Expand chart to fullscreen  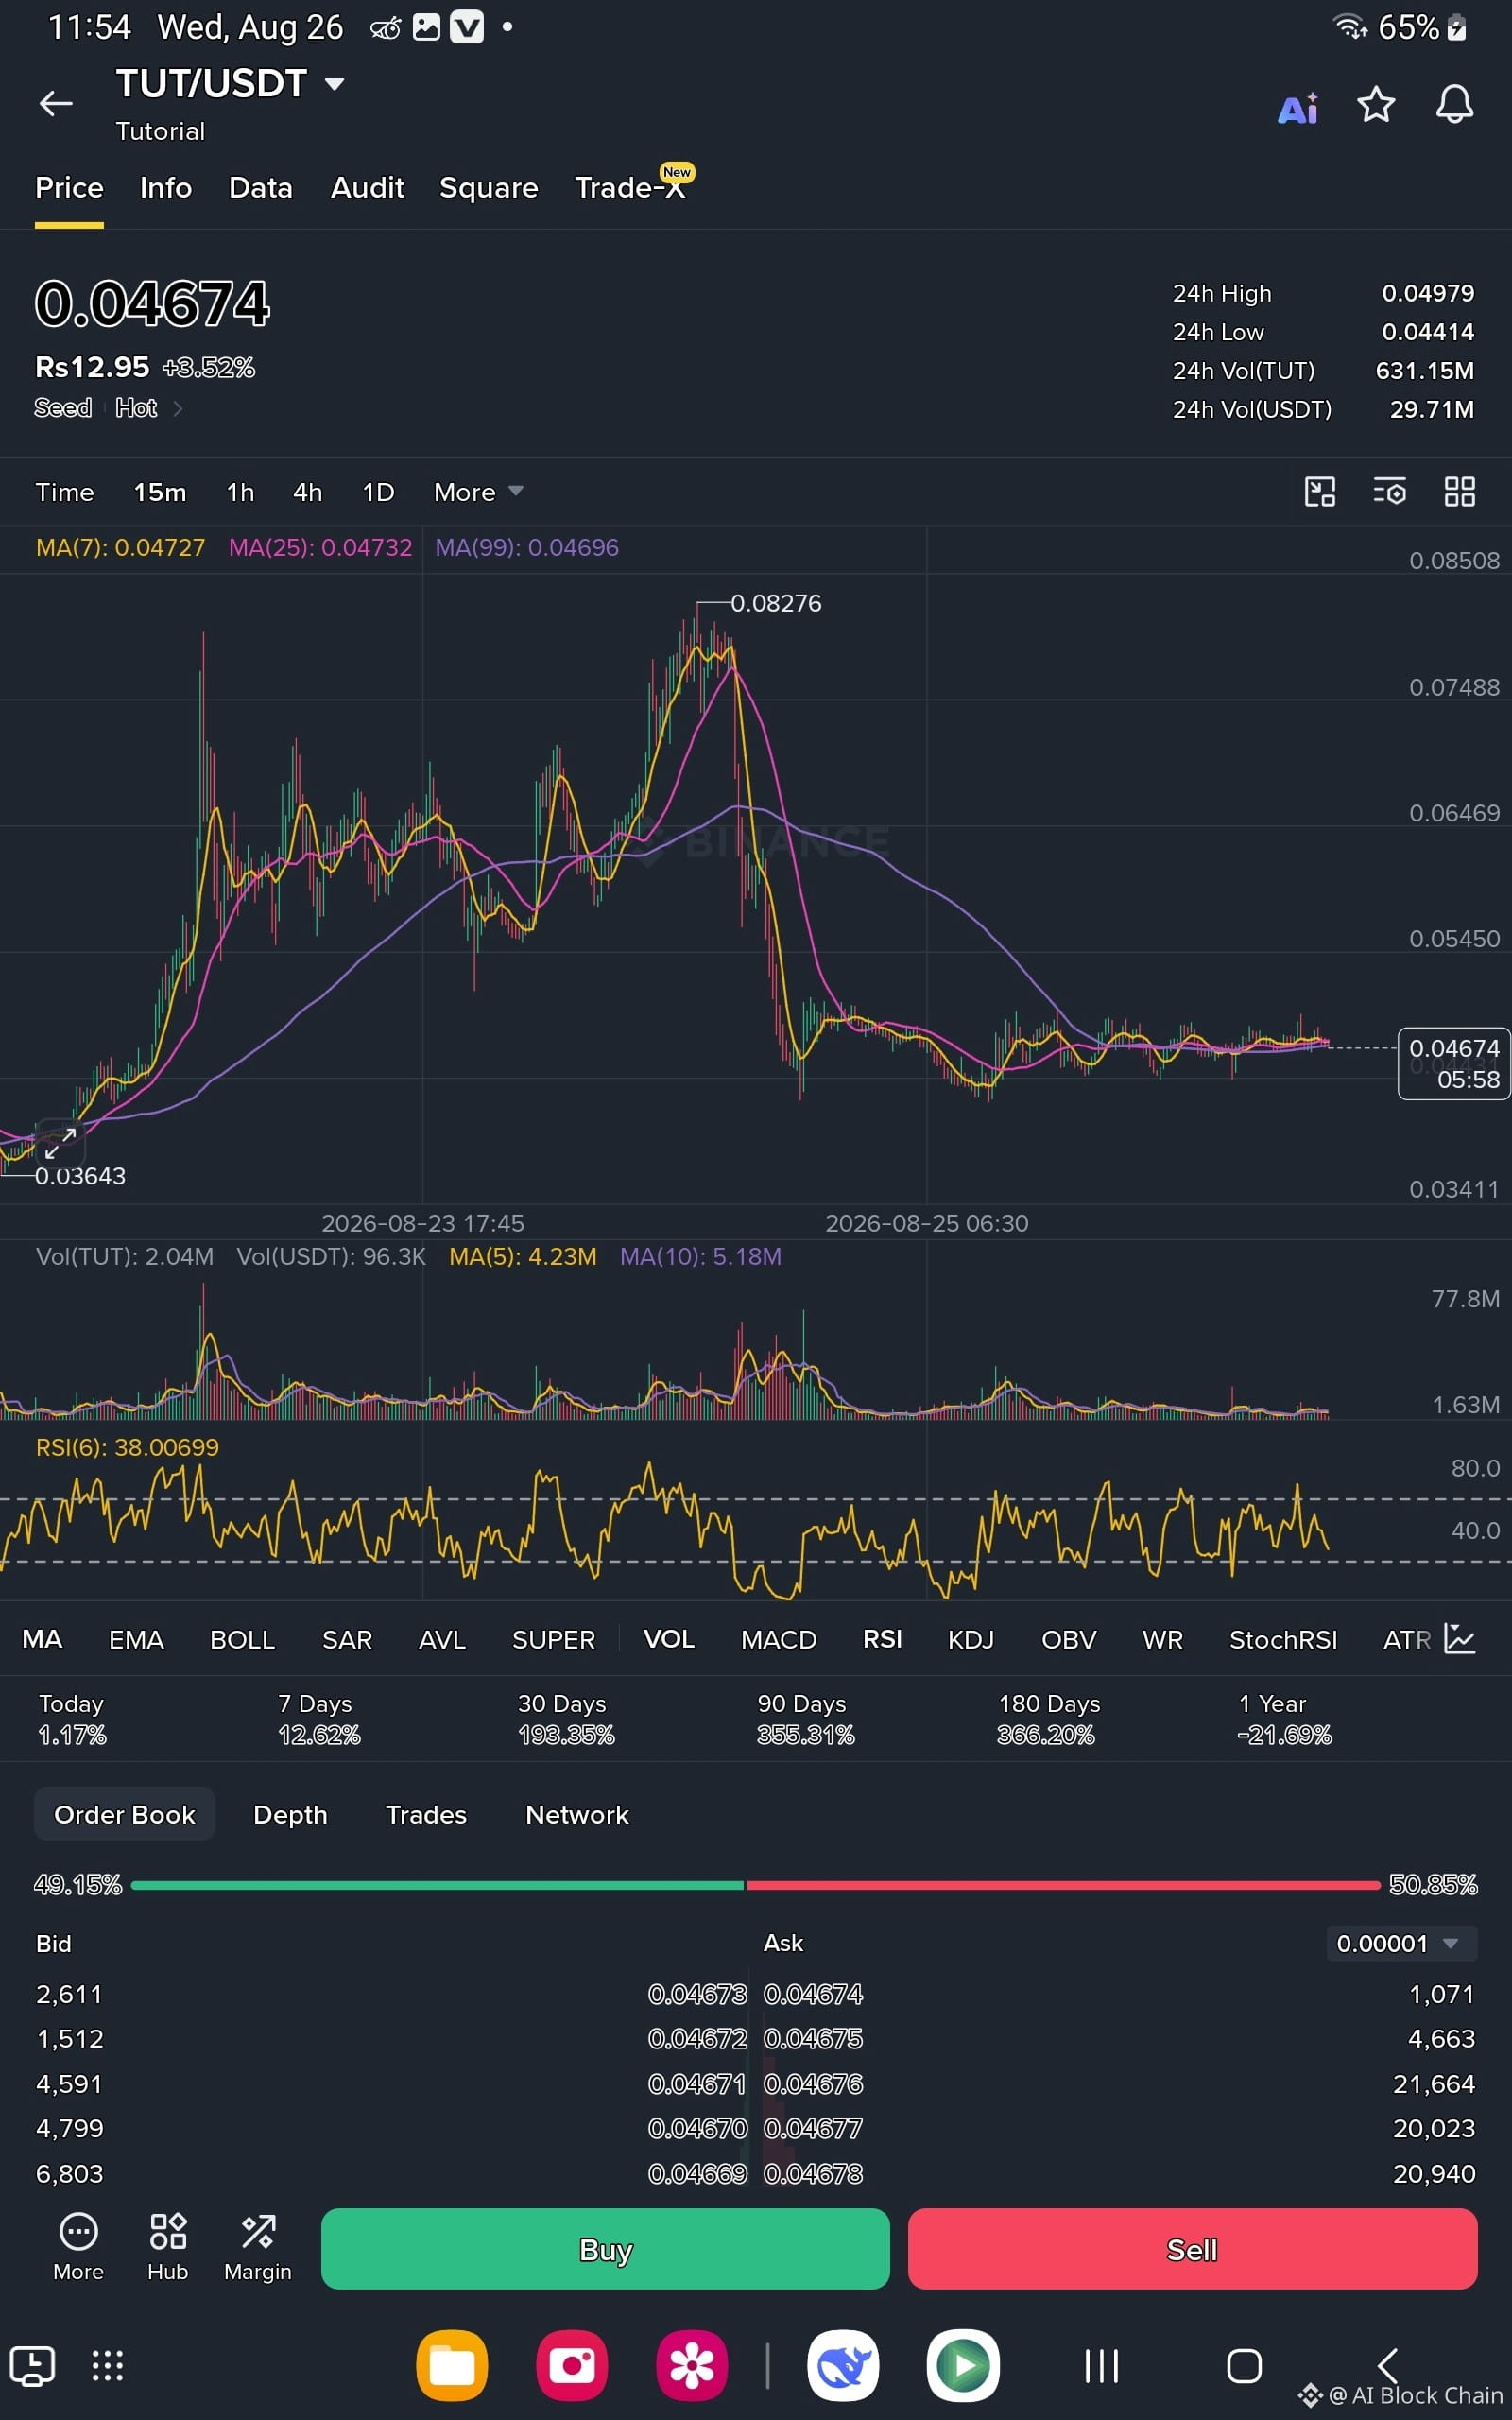pos(60,1141)
